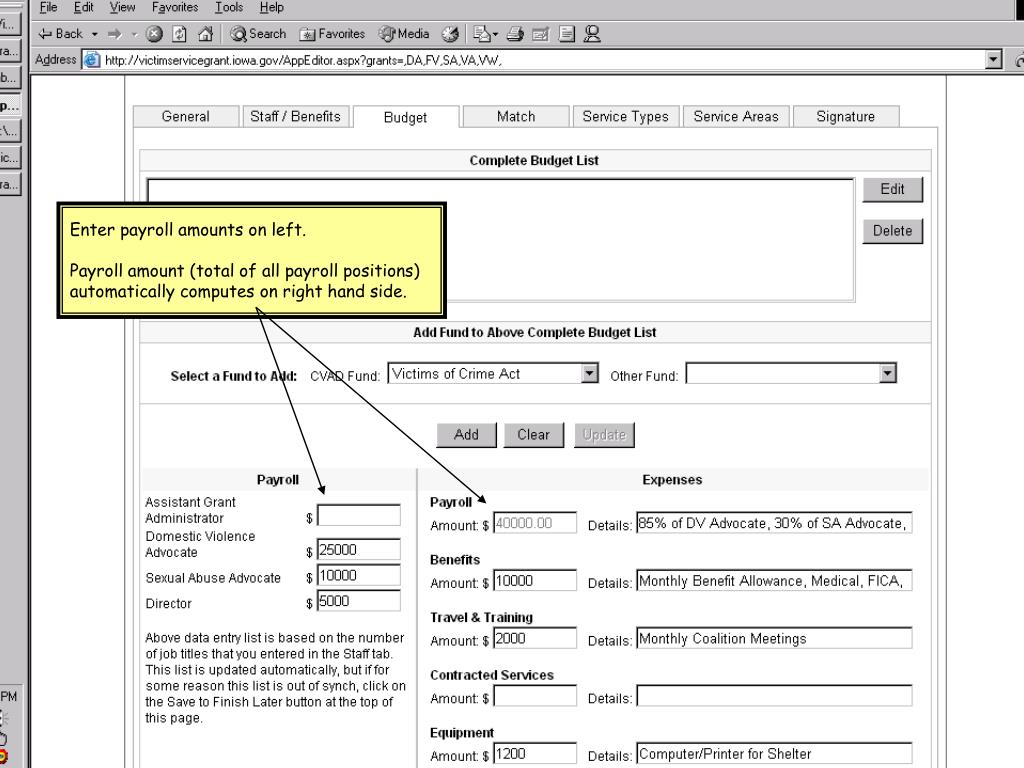1024x768 pixels.
Task: Click Domestic Violence Advocate payroll field
Action: point(359,549)
